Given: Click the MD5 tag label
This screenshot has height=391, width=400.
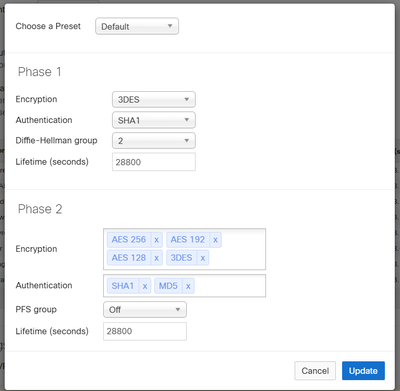Looking at the screenshot, I should point(168,286).
